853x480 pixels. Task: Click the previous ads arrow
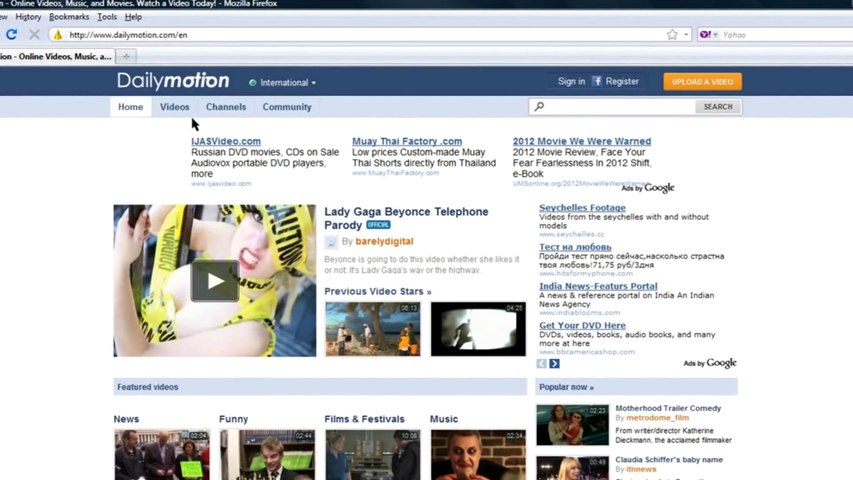(x=541, y=363)
